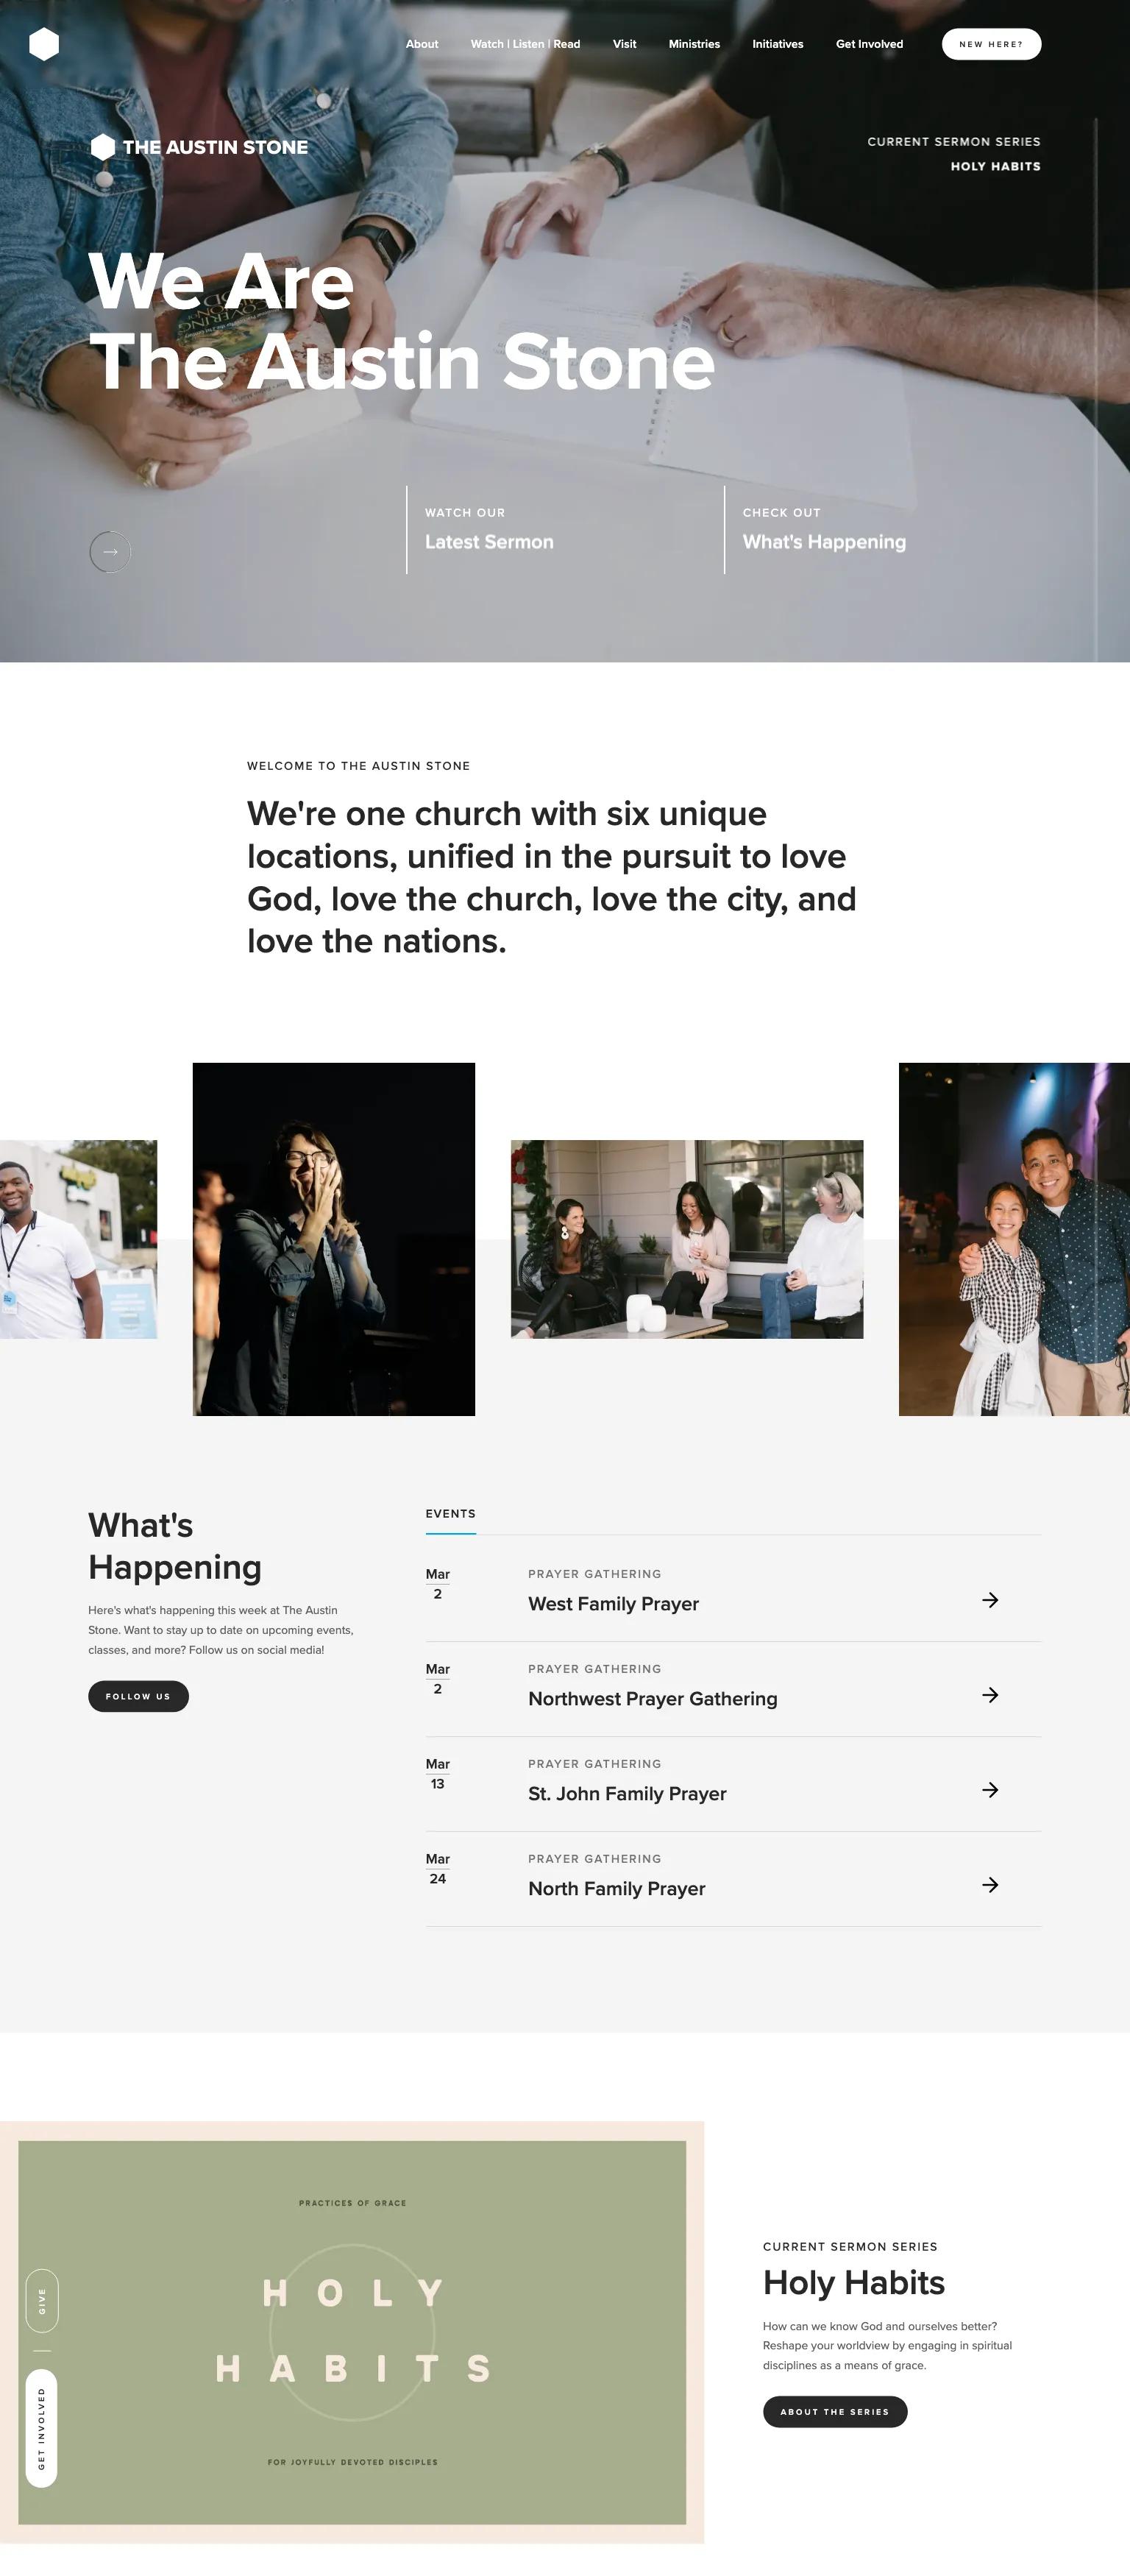Click Northwest Prayer Gathering event title
Image resolution: width=1130 pixels, height=2576 pixels.
point(652,1699)
